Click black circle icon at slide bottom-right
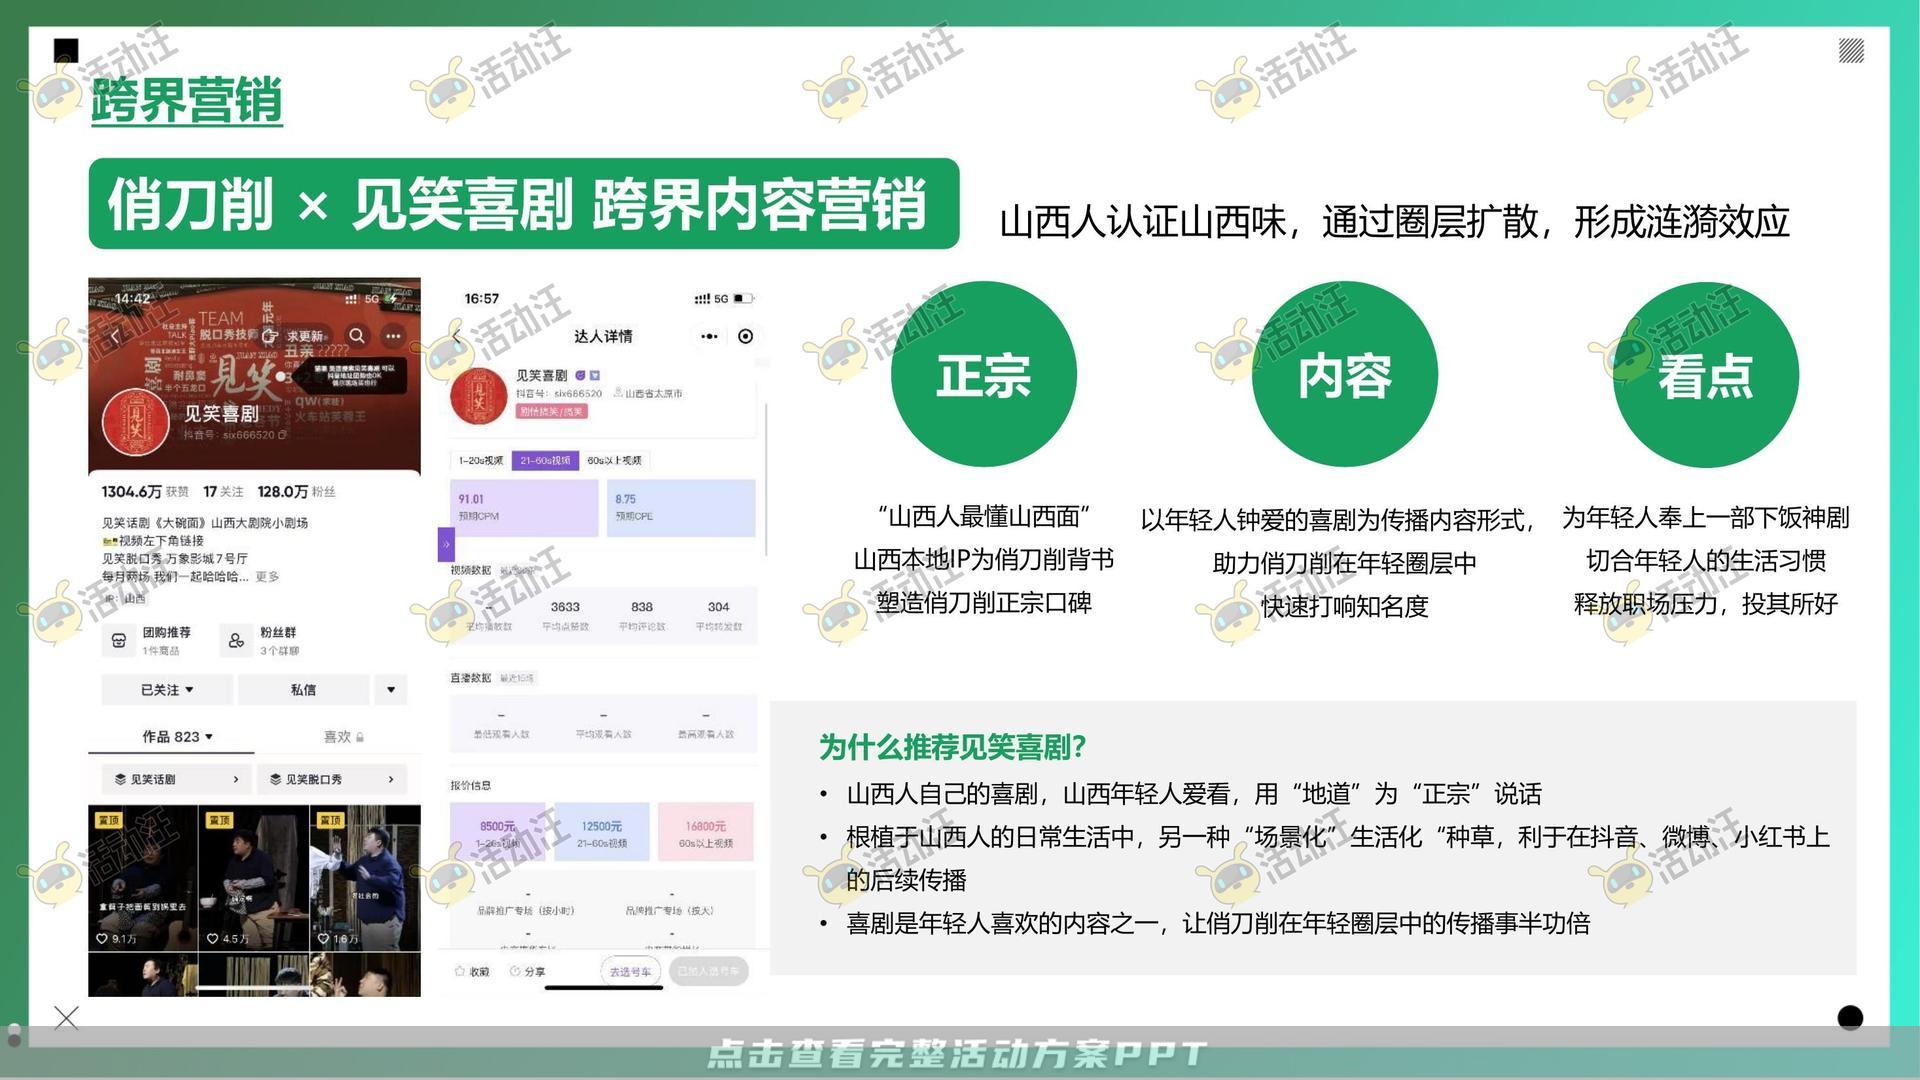Image resolution: width=1920 pixels, height=1080 pixels. (x=1851, y=1018)
